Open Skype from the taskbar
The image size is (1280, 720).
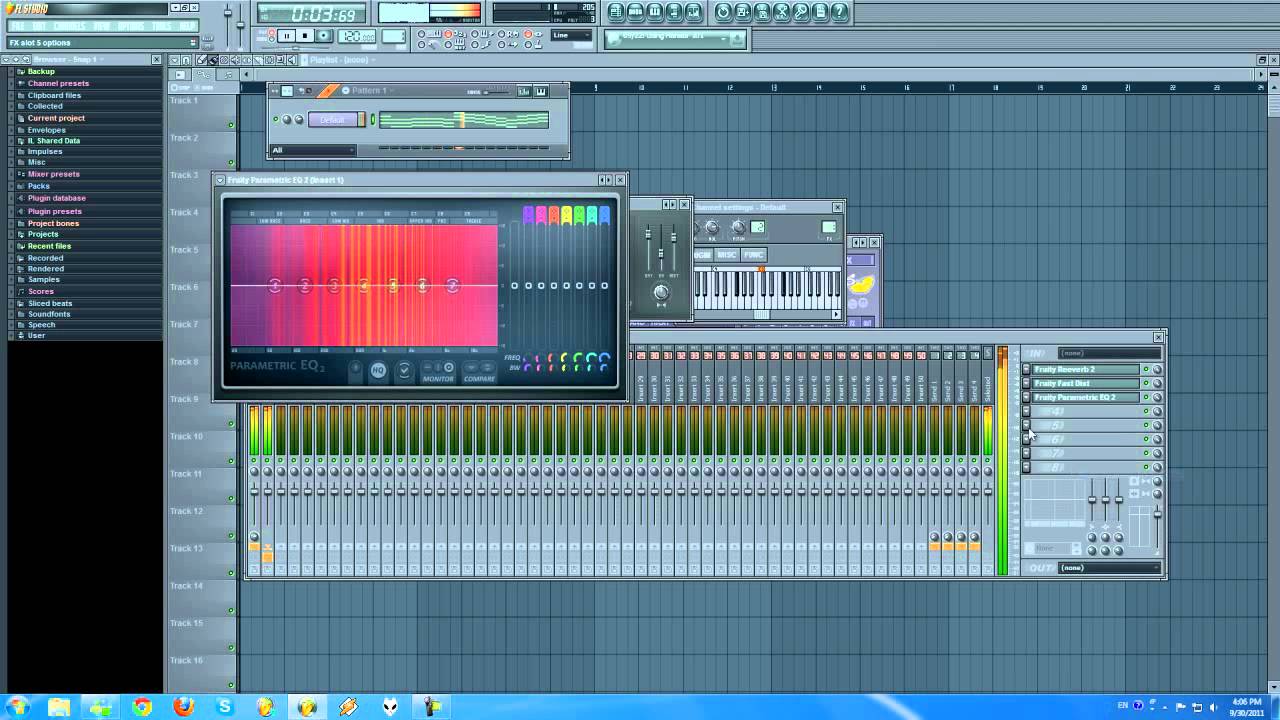point(224,707)
